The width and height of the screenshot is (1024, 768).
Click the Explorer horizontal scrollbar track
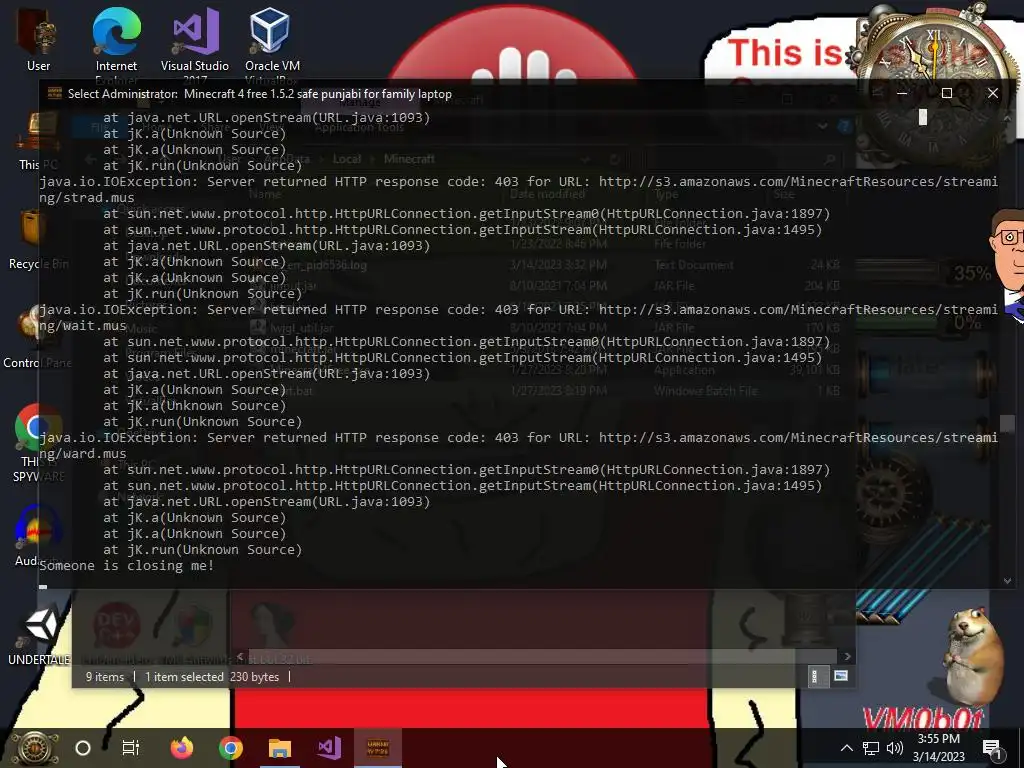pyautogui.click(x=543, y=656)
